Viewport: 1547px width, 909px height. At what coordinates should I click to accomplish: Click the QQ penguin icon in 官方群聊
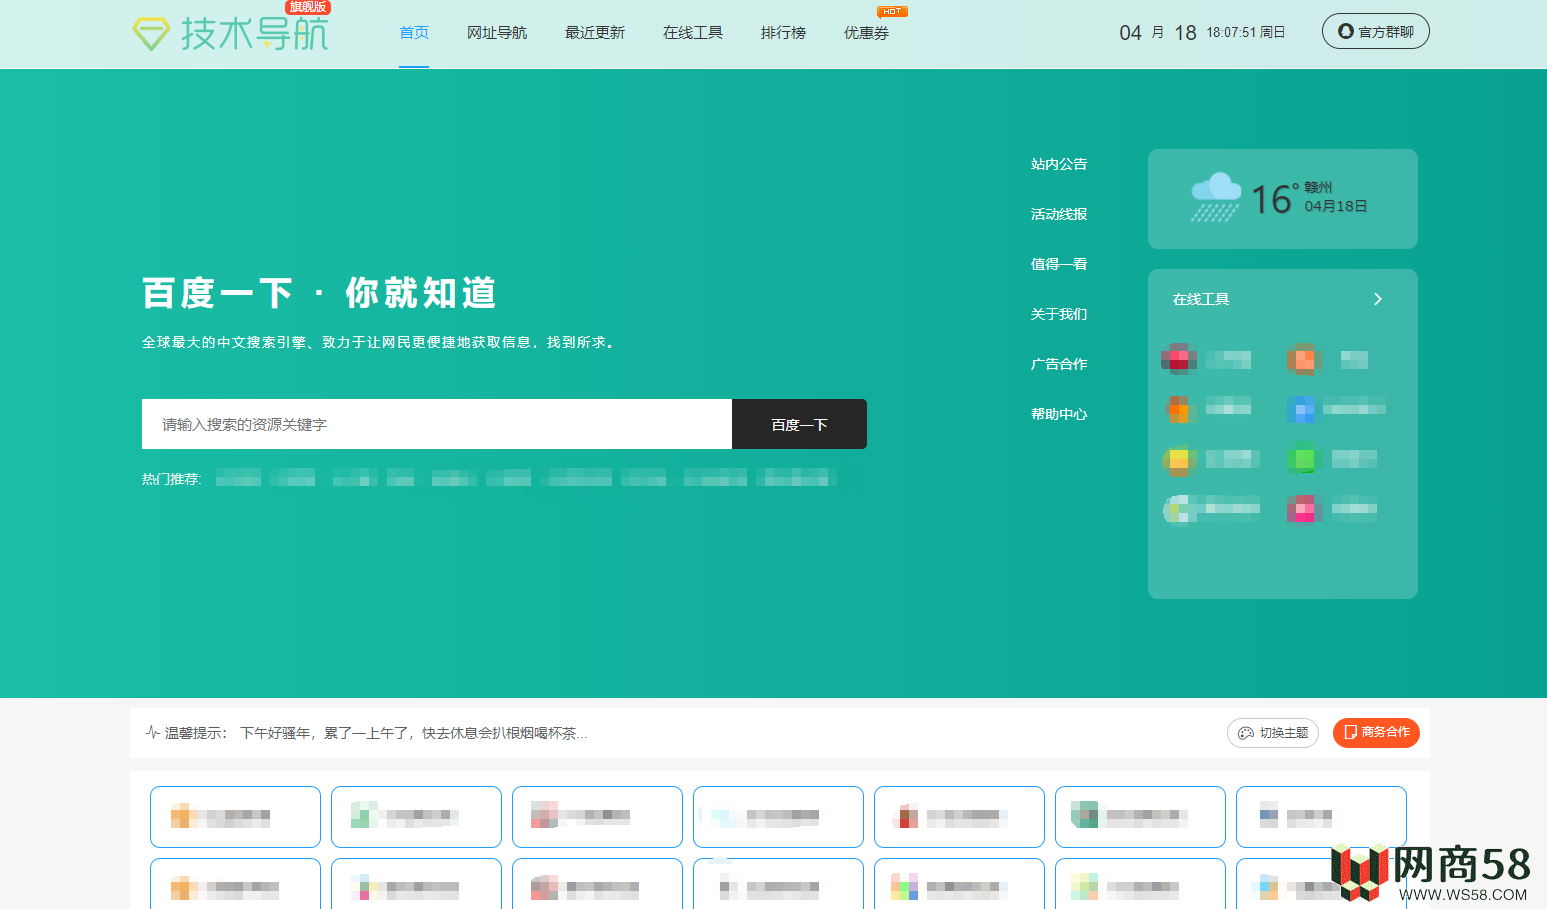[x=1346, y=31]
